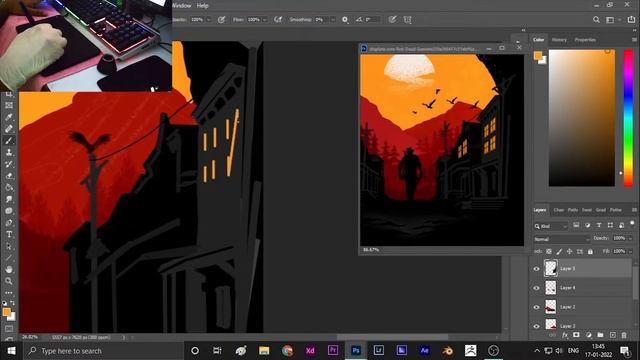Select the Pen tool
This screenshot has height=360, width=640.
click(x=9, y=223)
